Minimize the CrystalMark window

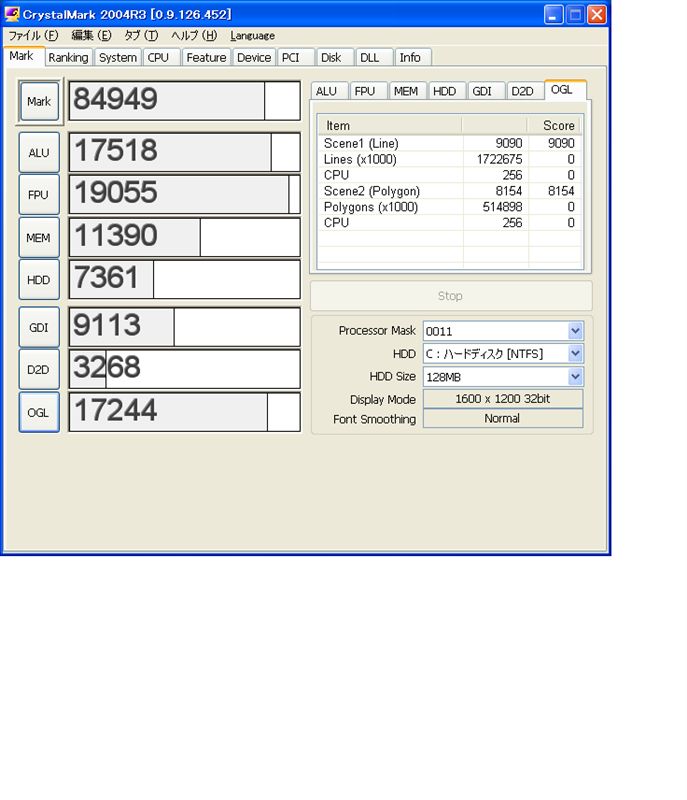coord(554,14)
